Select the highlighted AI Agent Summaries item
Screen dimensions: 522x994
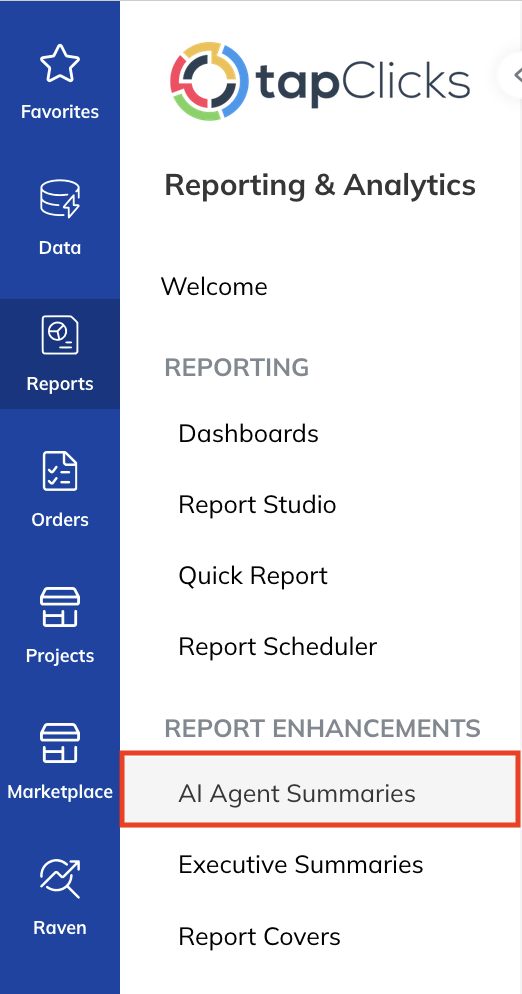[x=320, y=789]
